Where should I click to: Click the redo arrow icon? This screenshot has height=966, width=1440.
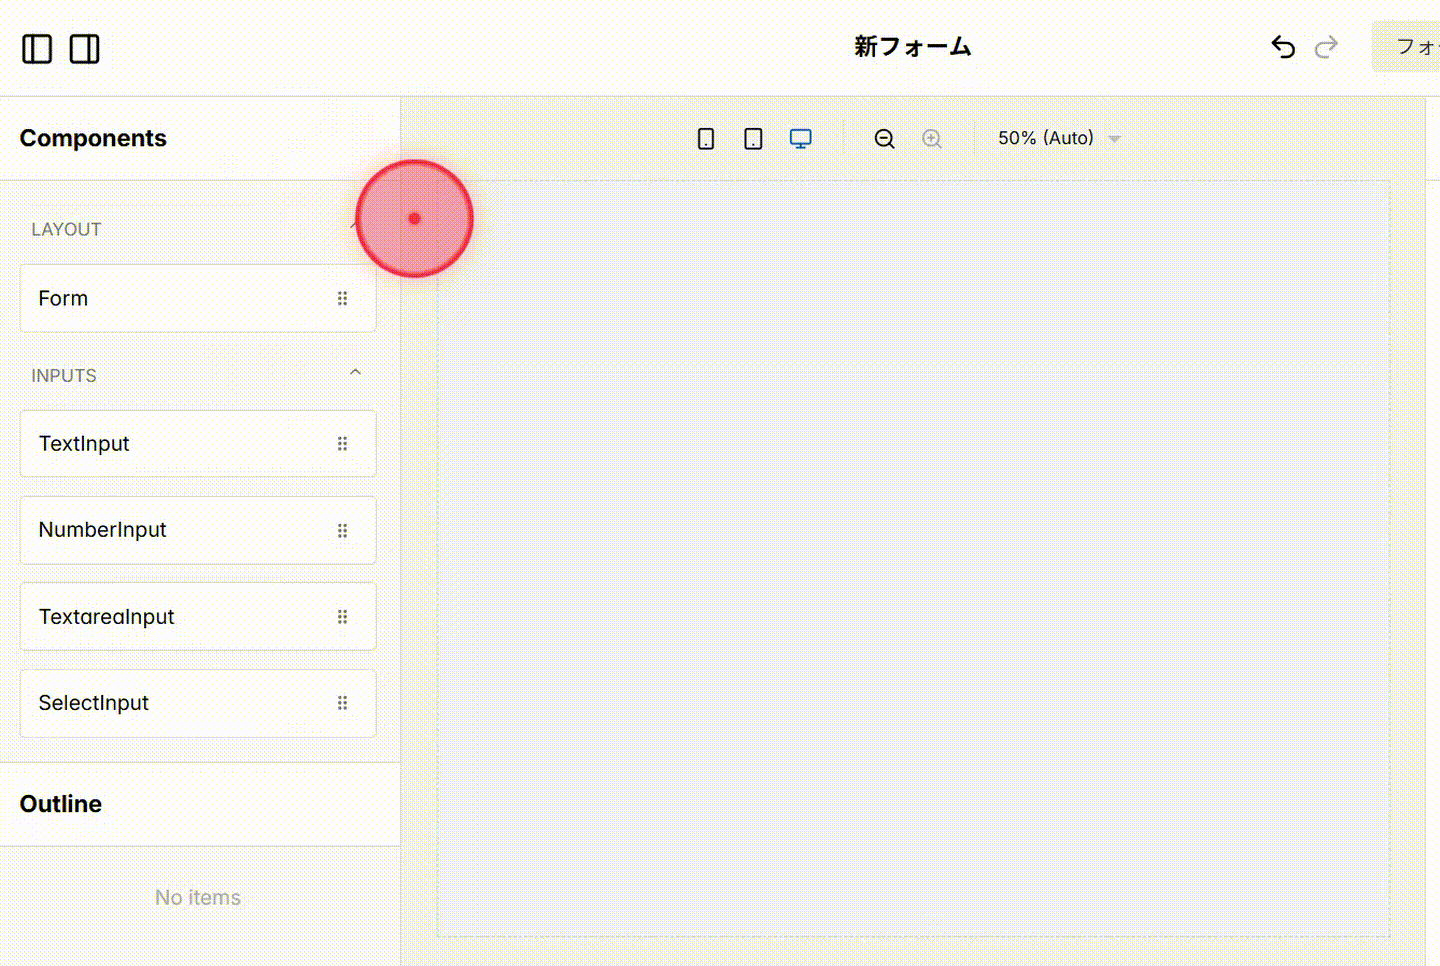click(1326, 46)
